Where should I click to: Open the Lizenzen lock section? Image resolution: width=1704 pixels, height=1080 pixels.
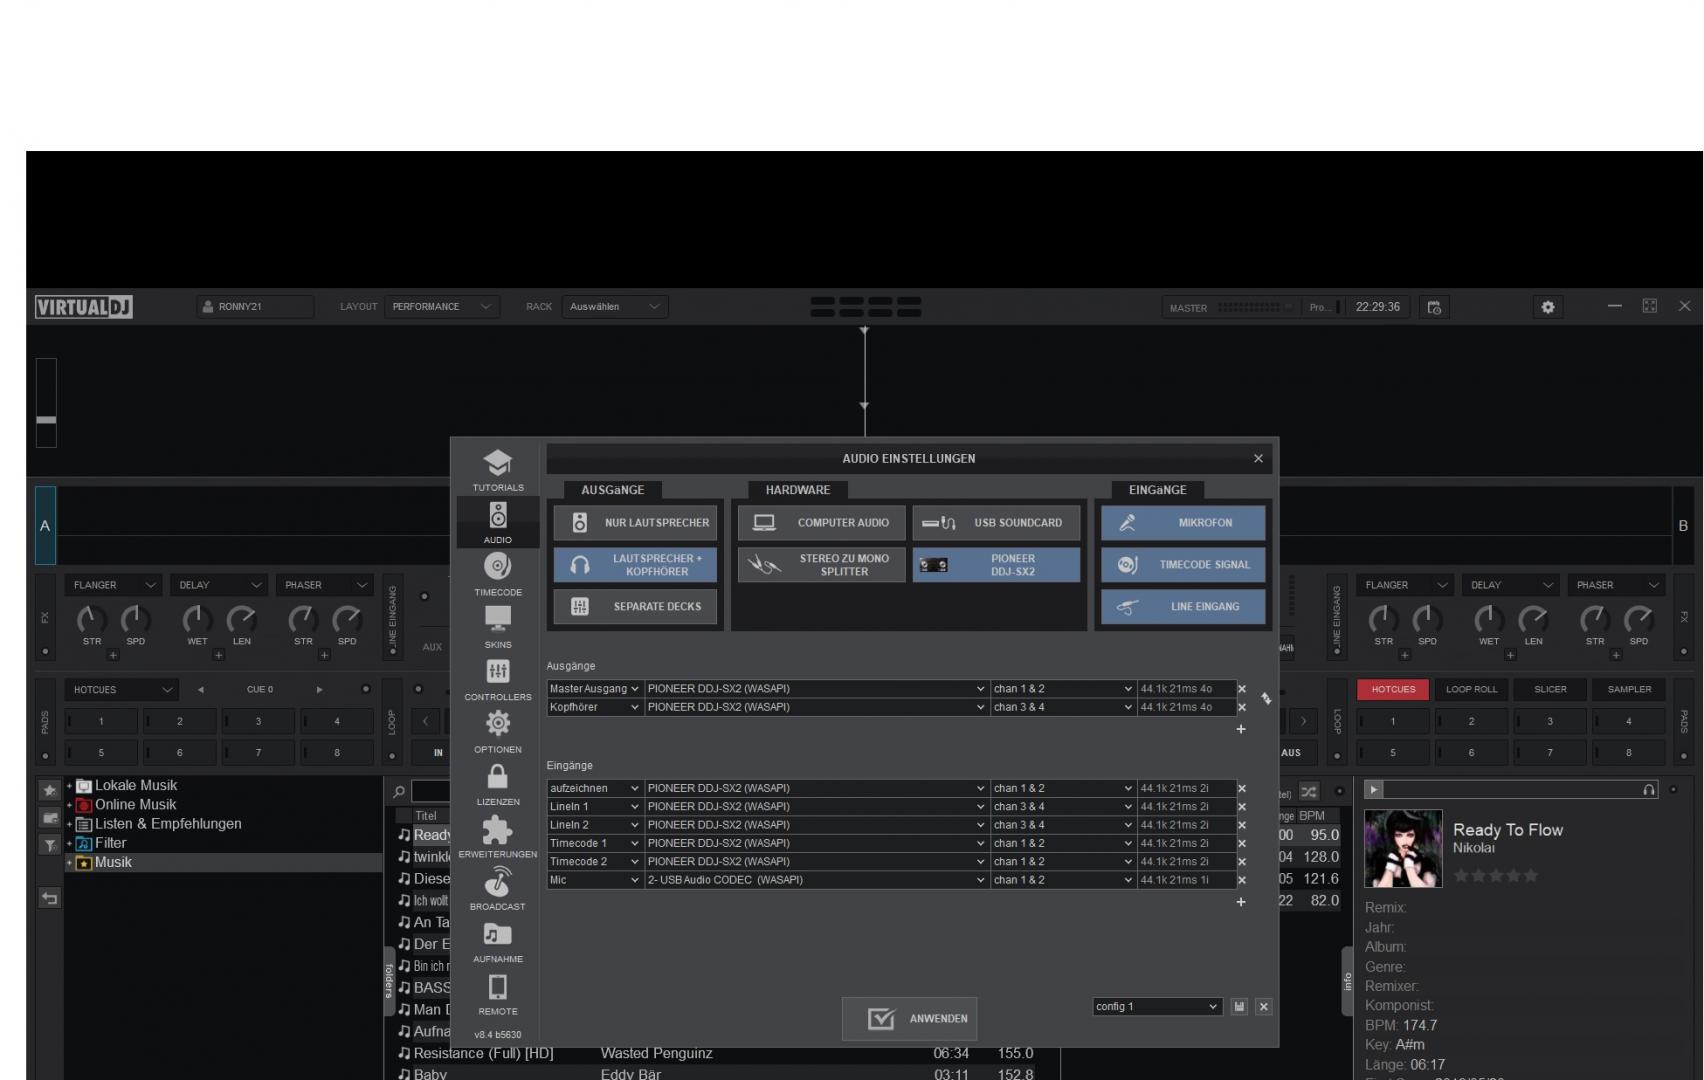498,784
